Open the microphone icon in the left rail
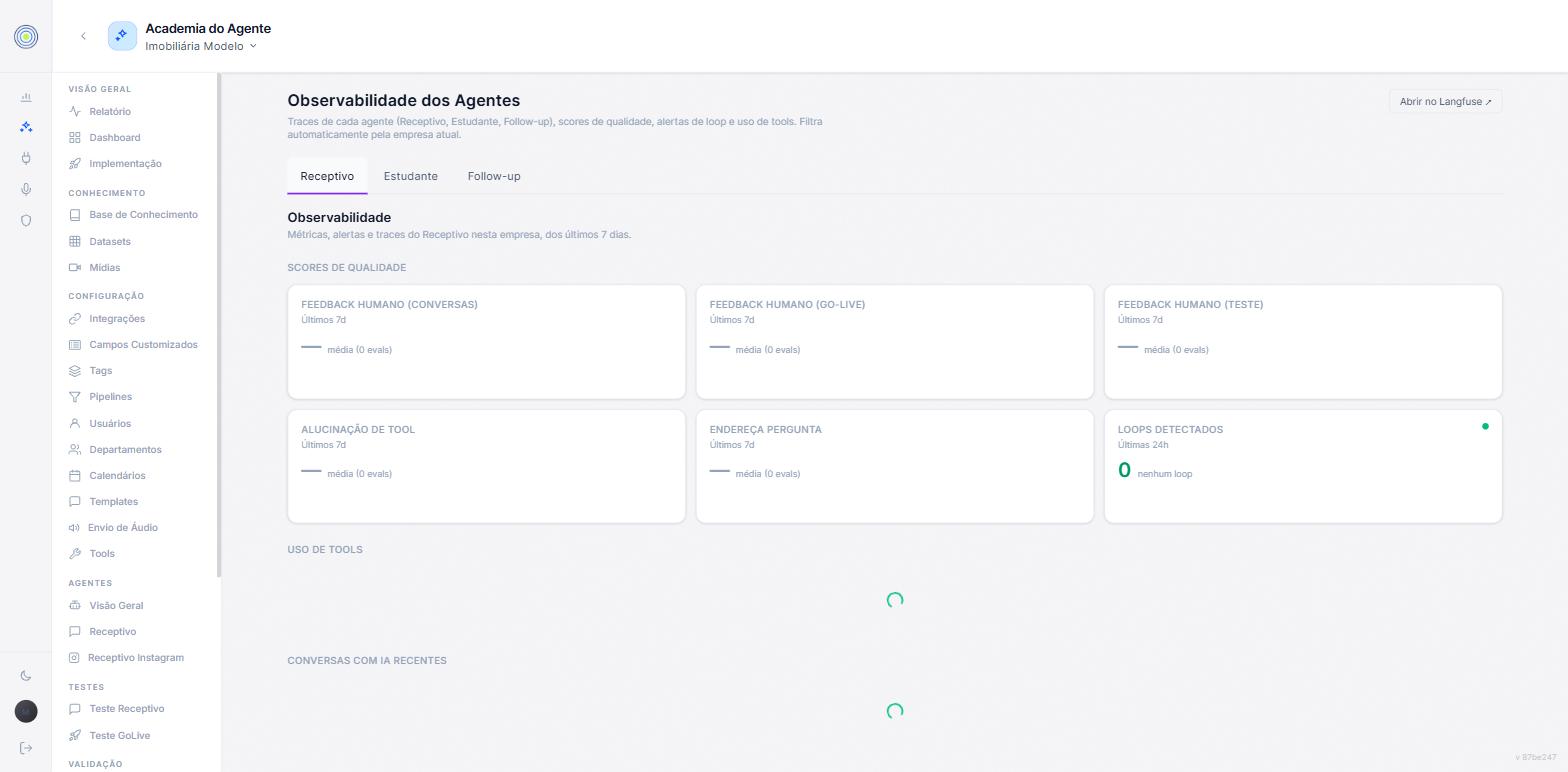The image size is (1568, 772). click(26, 189)
